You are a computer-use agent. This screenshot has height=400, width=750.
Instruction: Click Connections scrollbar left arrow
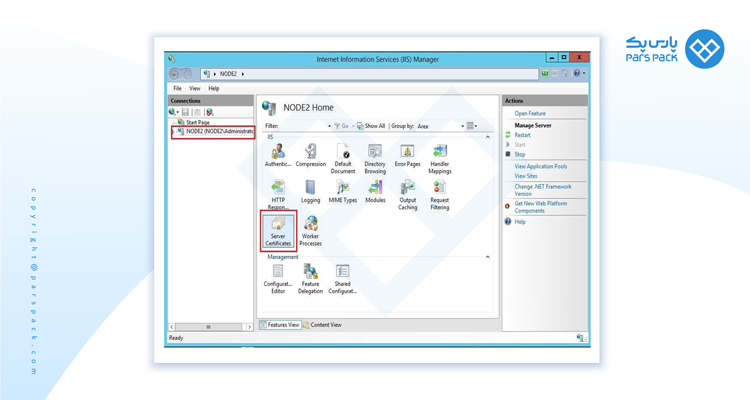(172, 327)
